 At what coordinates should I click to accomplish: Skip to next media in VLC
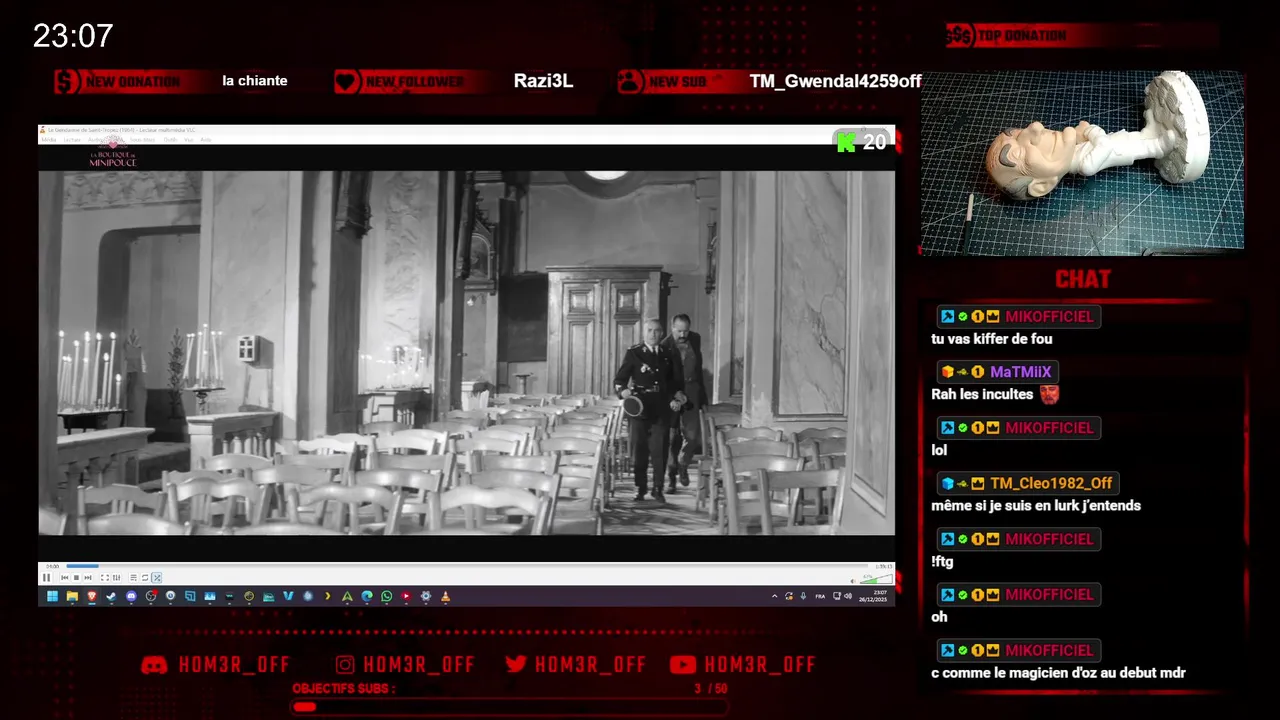click(88, 577)
